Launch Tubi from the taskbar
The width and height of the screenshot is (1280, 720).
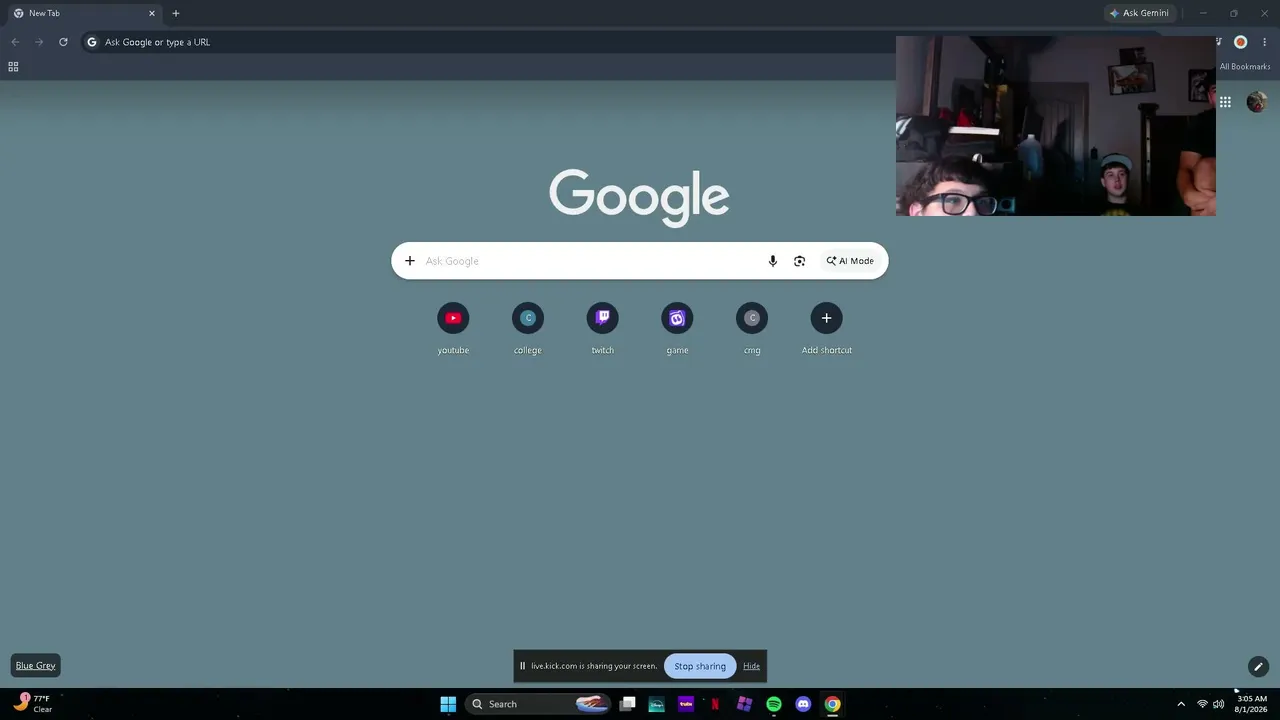(x=686, y=704)
